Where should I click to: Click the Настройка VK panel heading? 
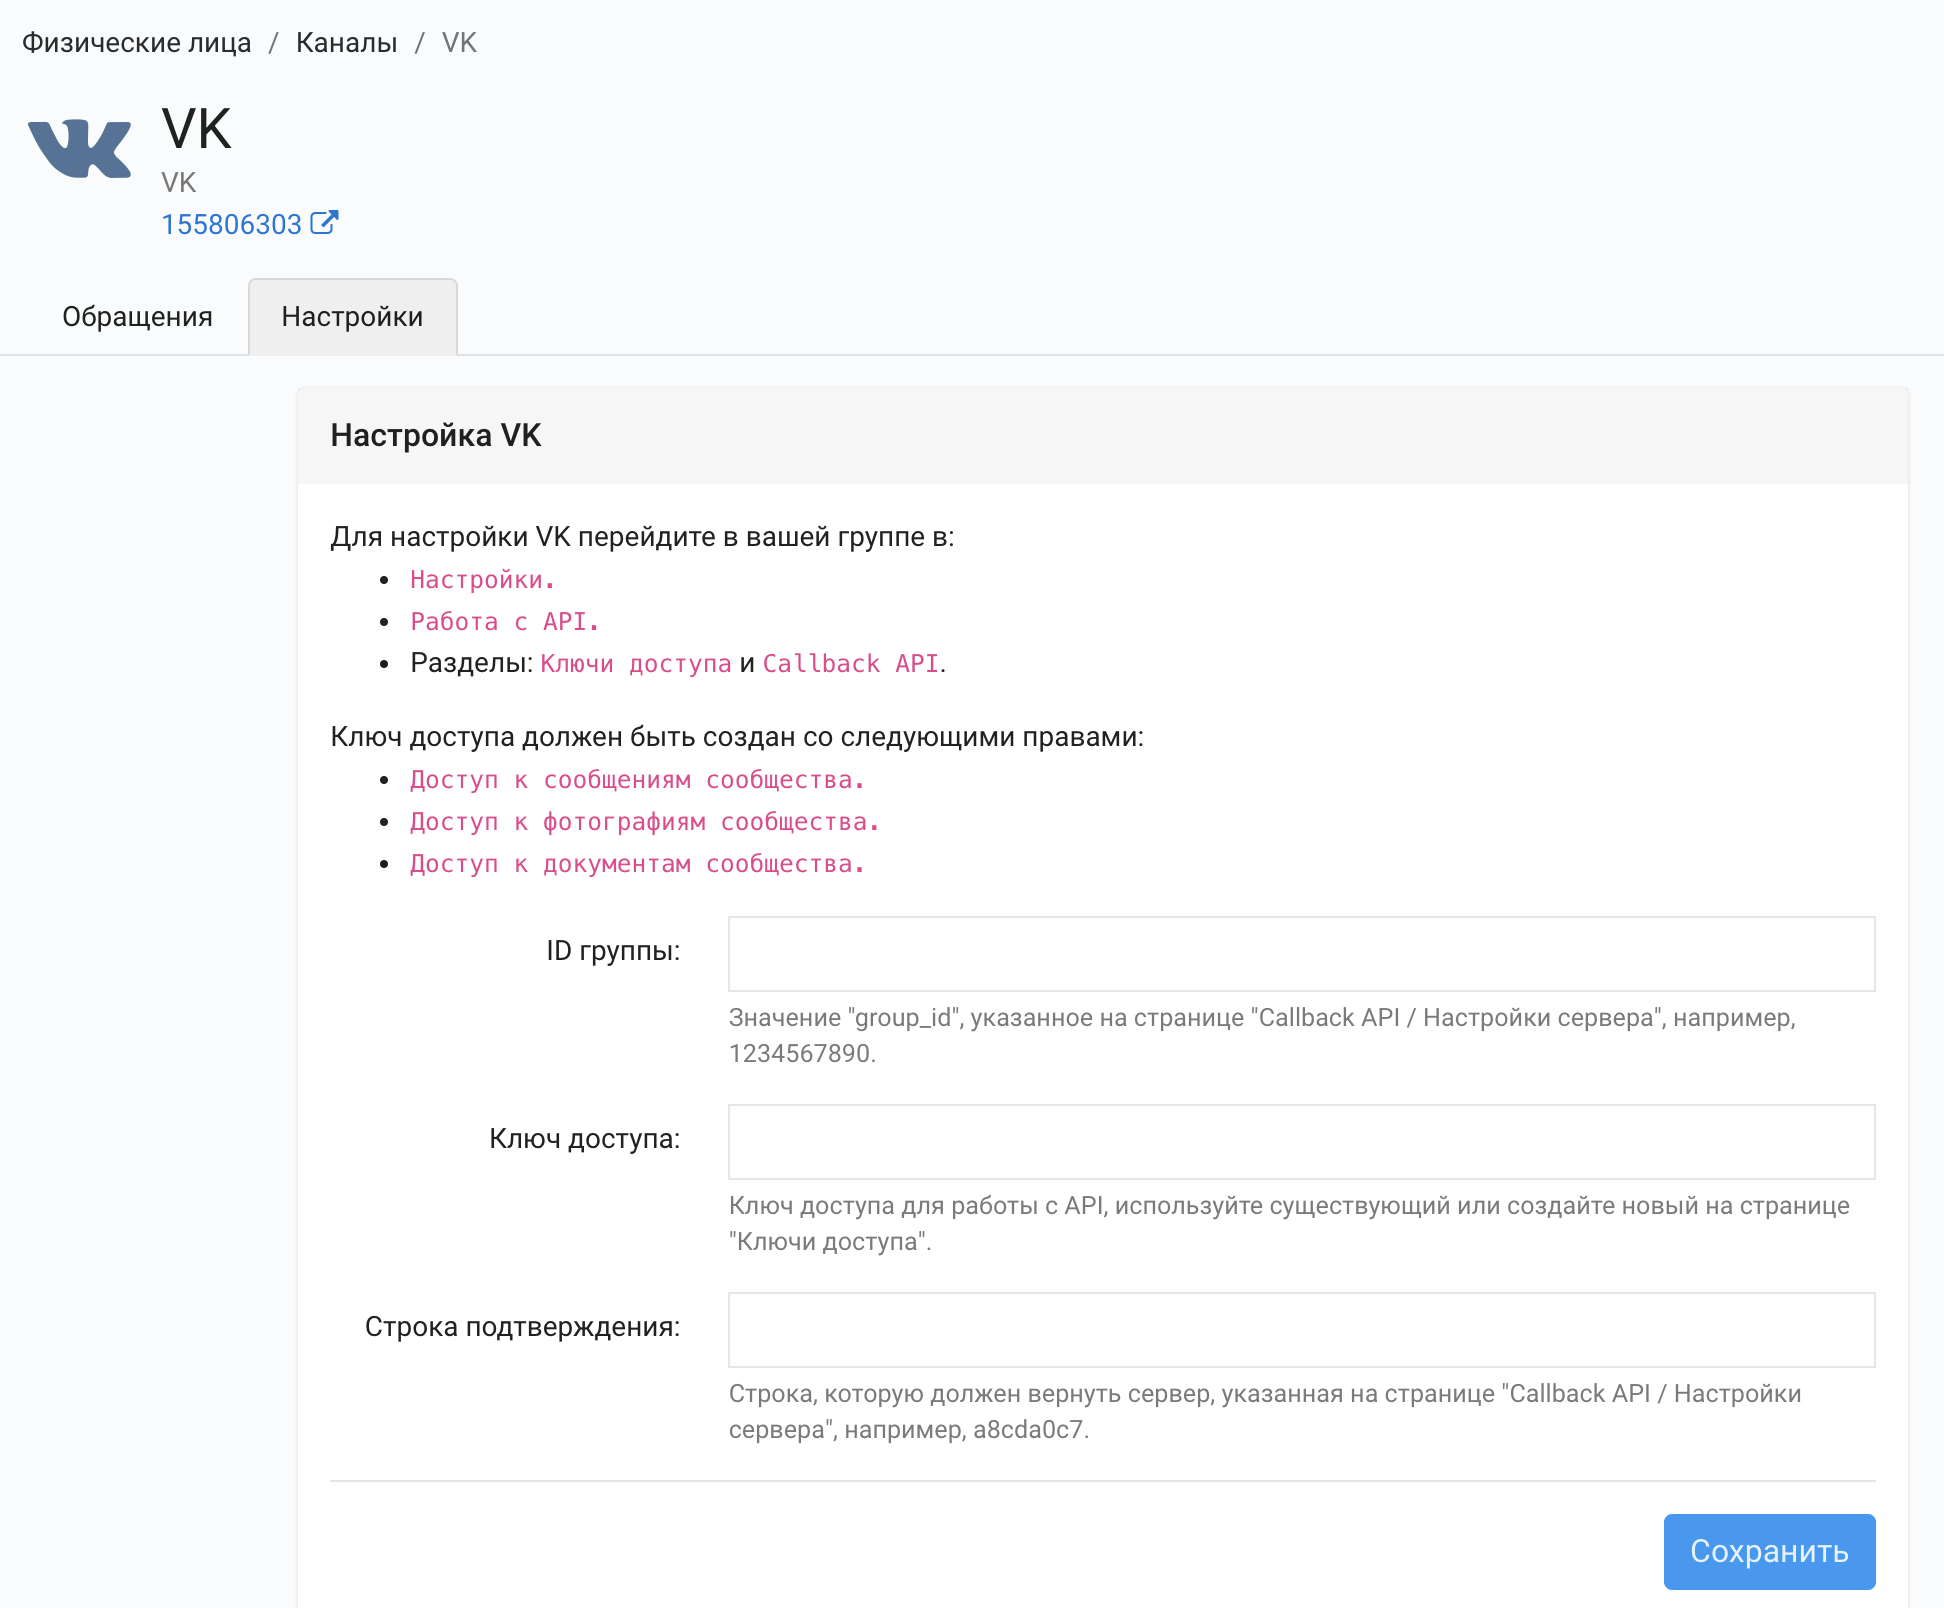click(436, 436)
